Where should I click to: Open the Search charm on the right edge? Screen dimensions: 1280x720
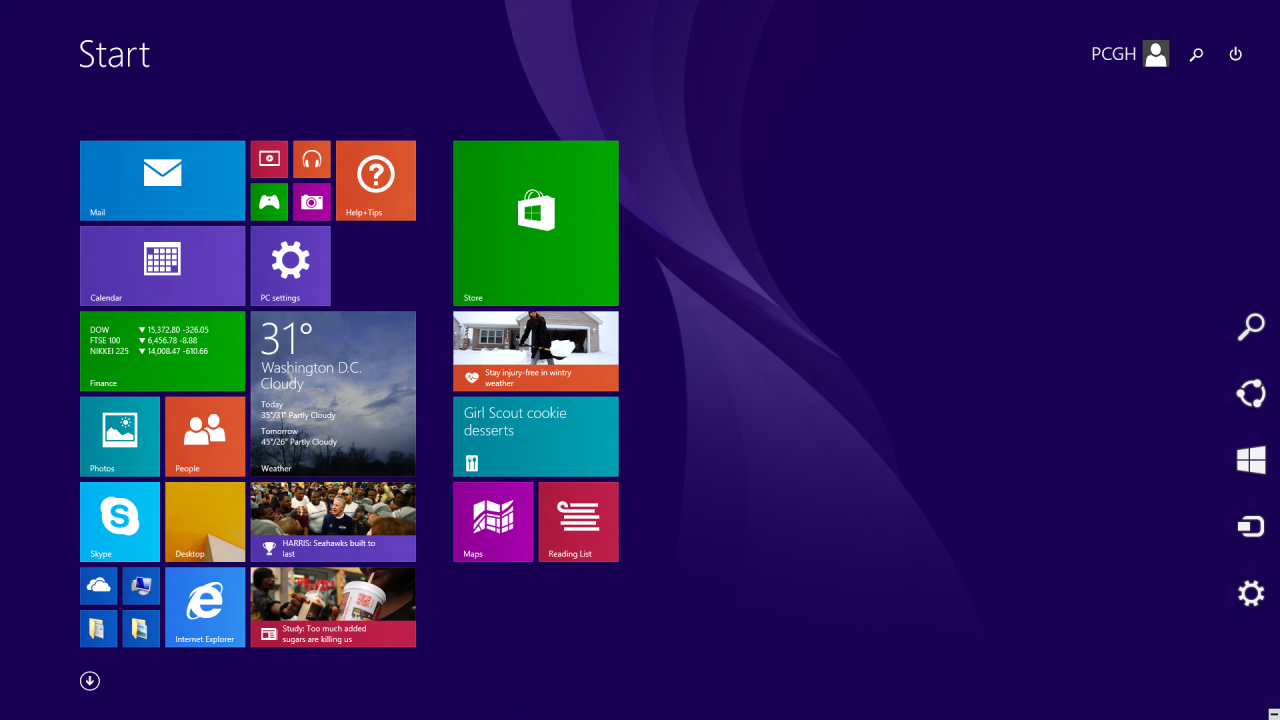(1251, 327)
